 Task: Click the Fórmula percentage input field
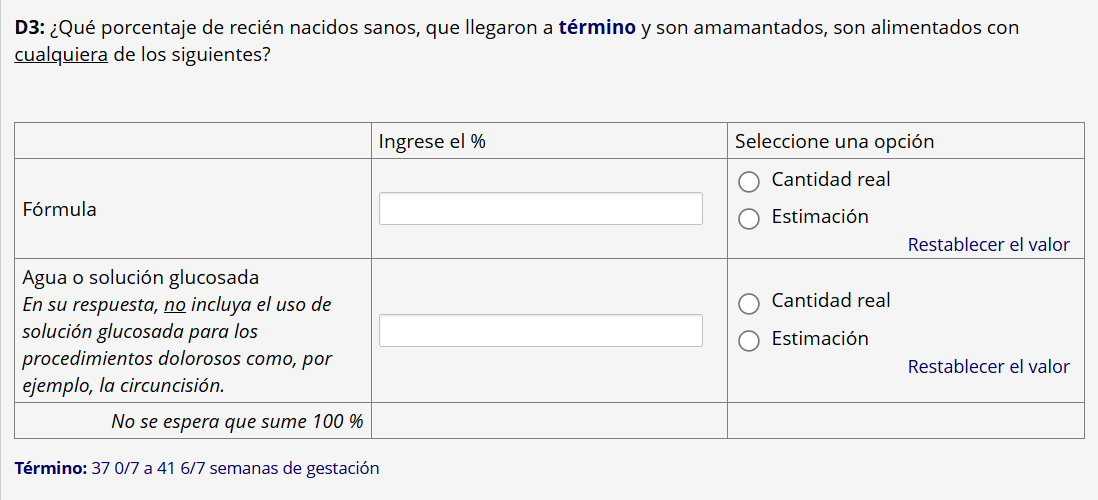coord(540,209)
